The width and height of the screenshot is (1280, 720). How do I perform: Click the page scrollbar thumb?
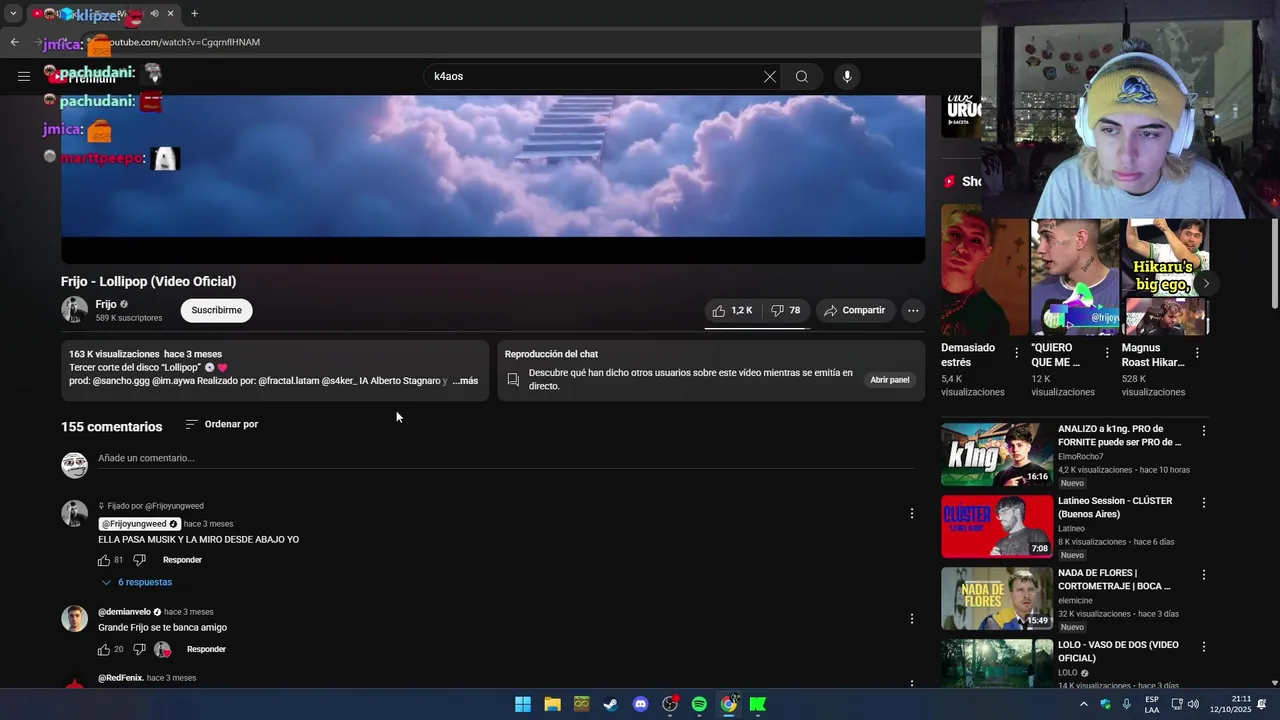(x=1274, y=263)
